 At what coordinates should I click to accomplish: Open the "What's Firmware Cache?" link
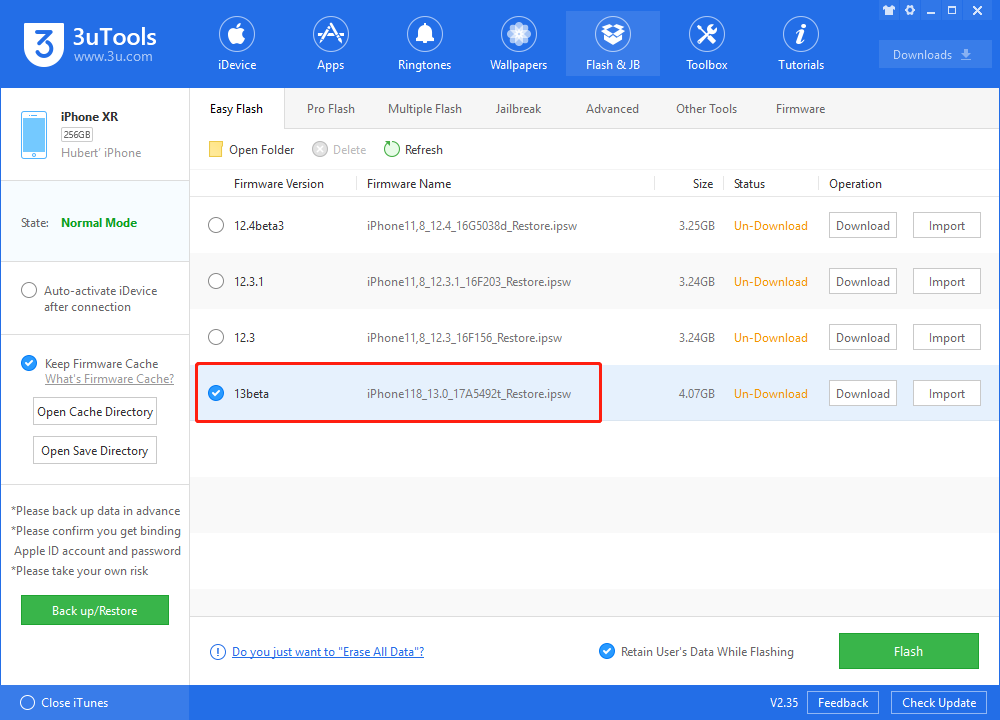[x=109, y=379]
